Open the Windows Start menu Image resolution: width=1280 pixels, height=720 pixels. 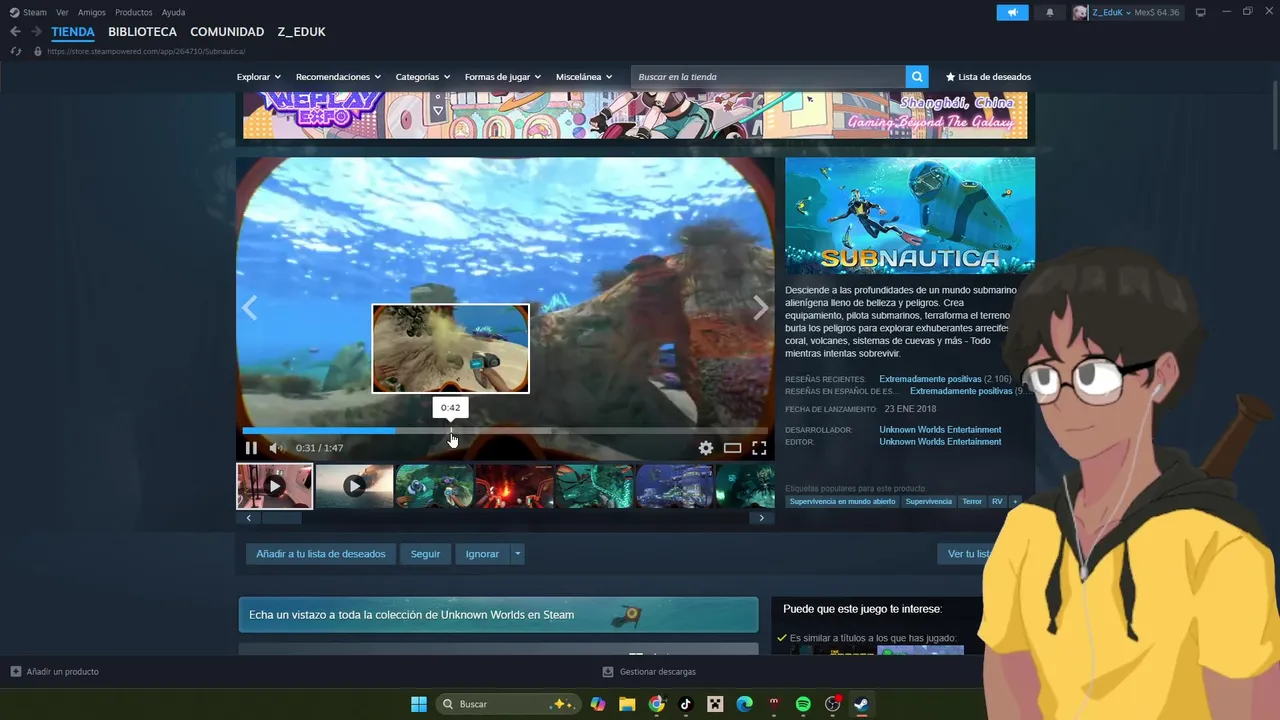click(x=419, y=704)
